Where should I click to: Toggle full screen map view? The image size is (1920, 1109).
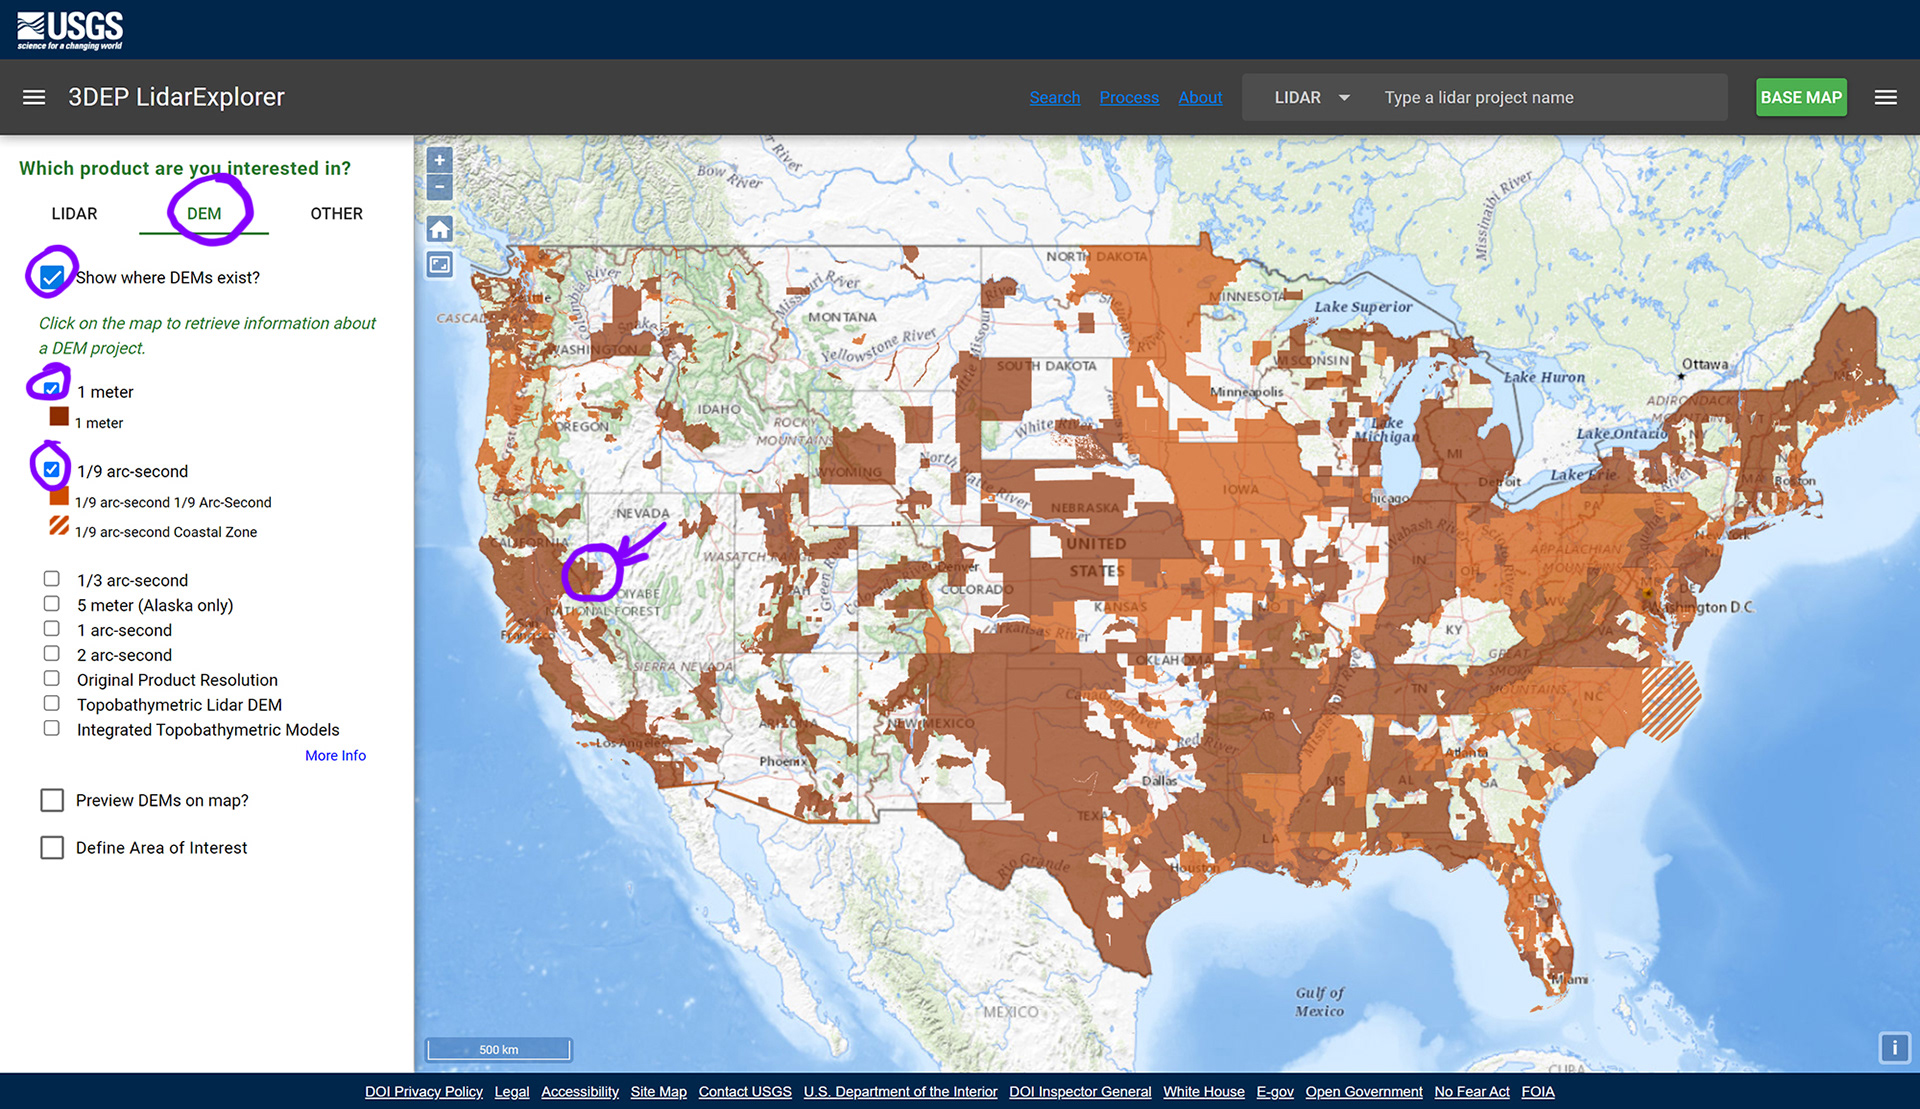click(x=439, y=264)
